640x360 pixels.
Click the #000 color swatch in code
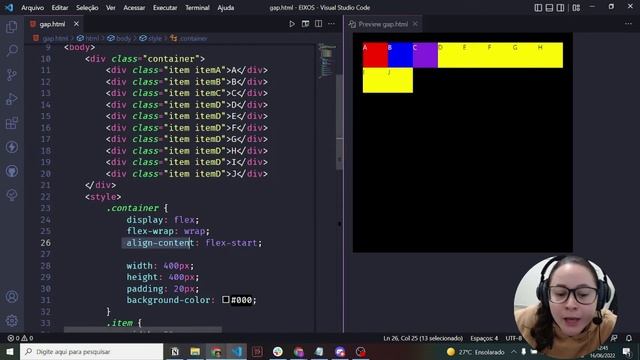coord(226,300)
